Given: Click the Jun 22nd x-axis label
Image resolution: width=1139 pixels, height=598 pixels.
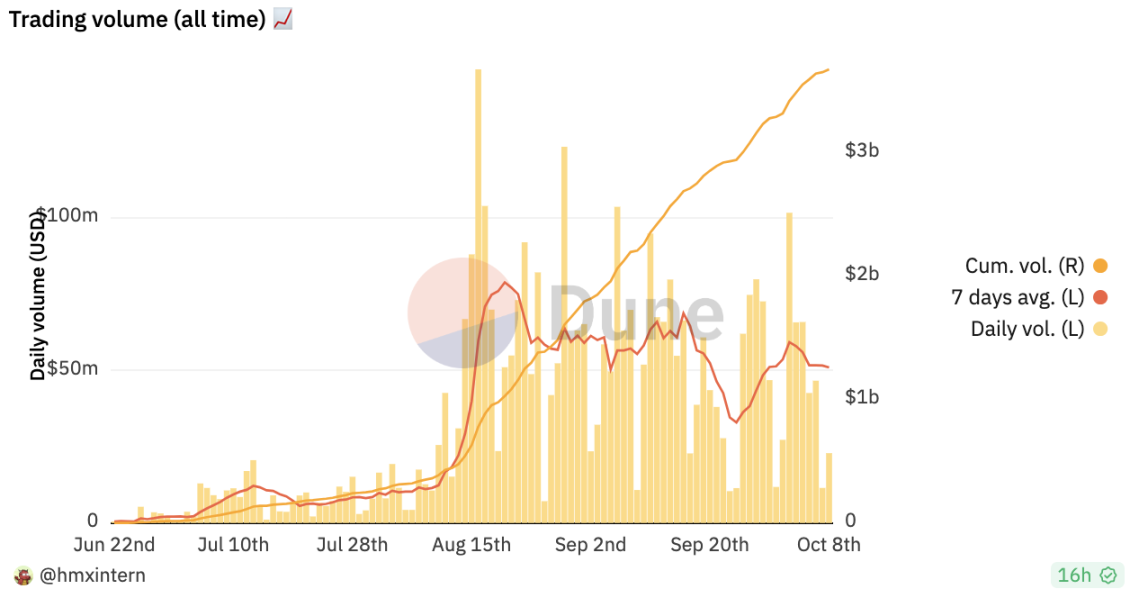Looking at the screenshot, I should [115, 545].
